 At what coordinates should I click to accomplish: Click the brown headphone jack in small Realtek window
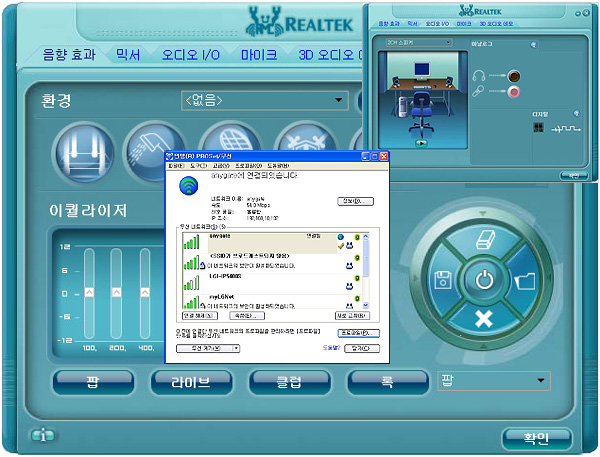(514, 76)
